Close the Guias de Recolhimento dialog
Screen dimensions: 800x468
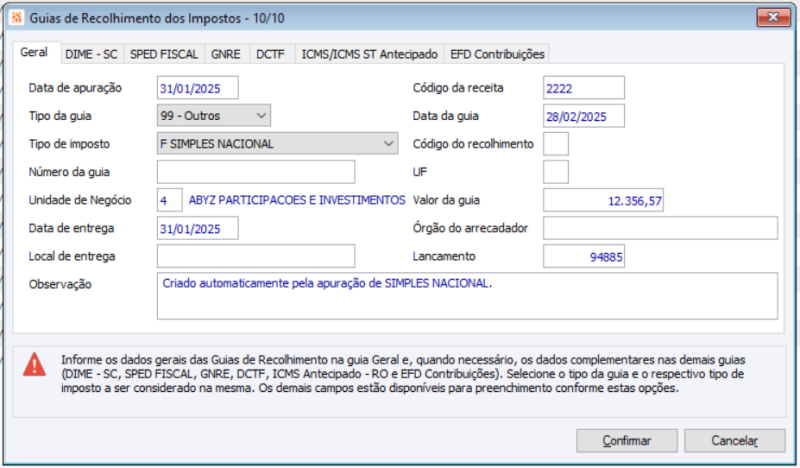point(773,17)
